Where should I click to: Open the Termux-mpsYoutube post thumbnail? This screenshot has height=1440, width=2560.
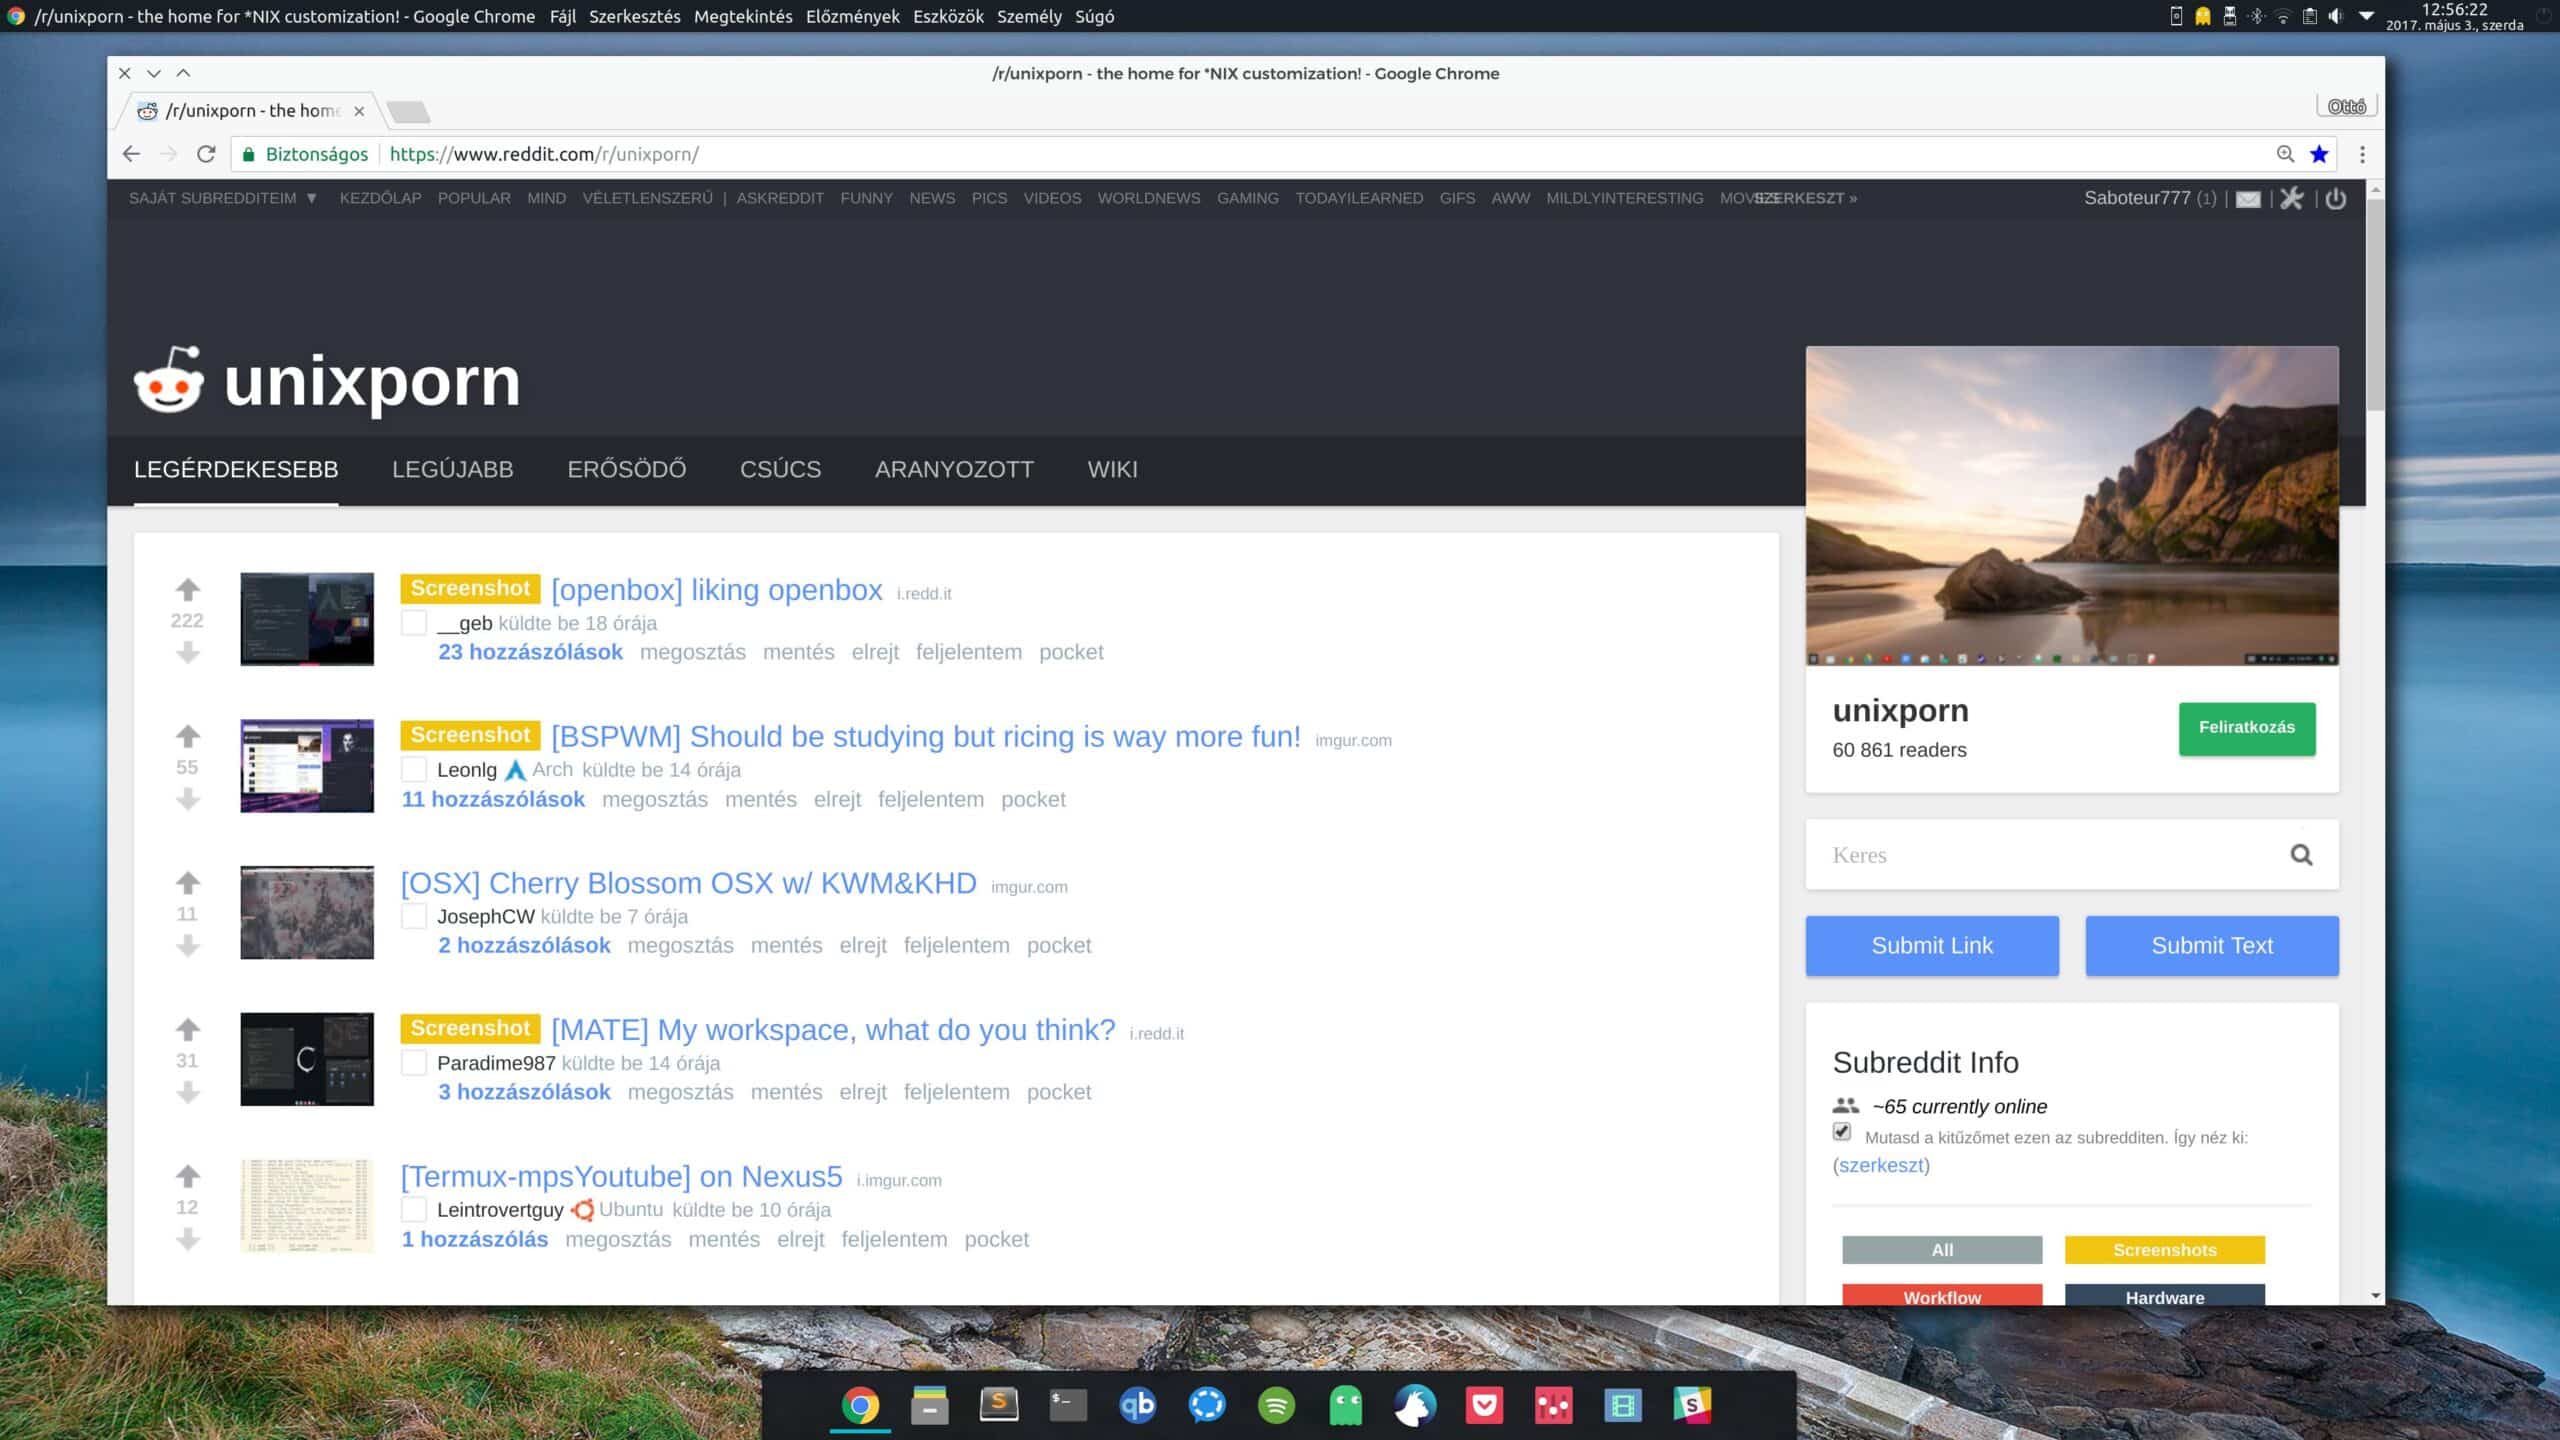pos(307,1206)
